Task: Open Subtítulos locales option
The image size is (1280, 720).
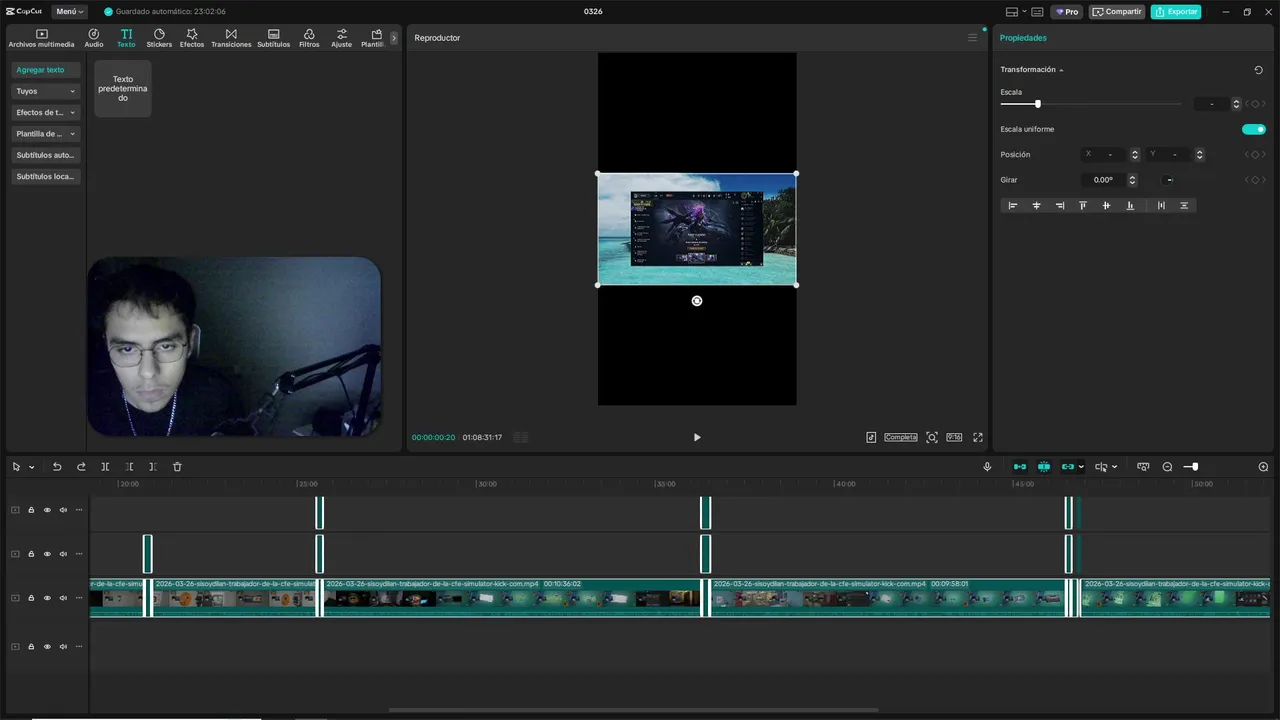Action: coord(46,176)
